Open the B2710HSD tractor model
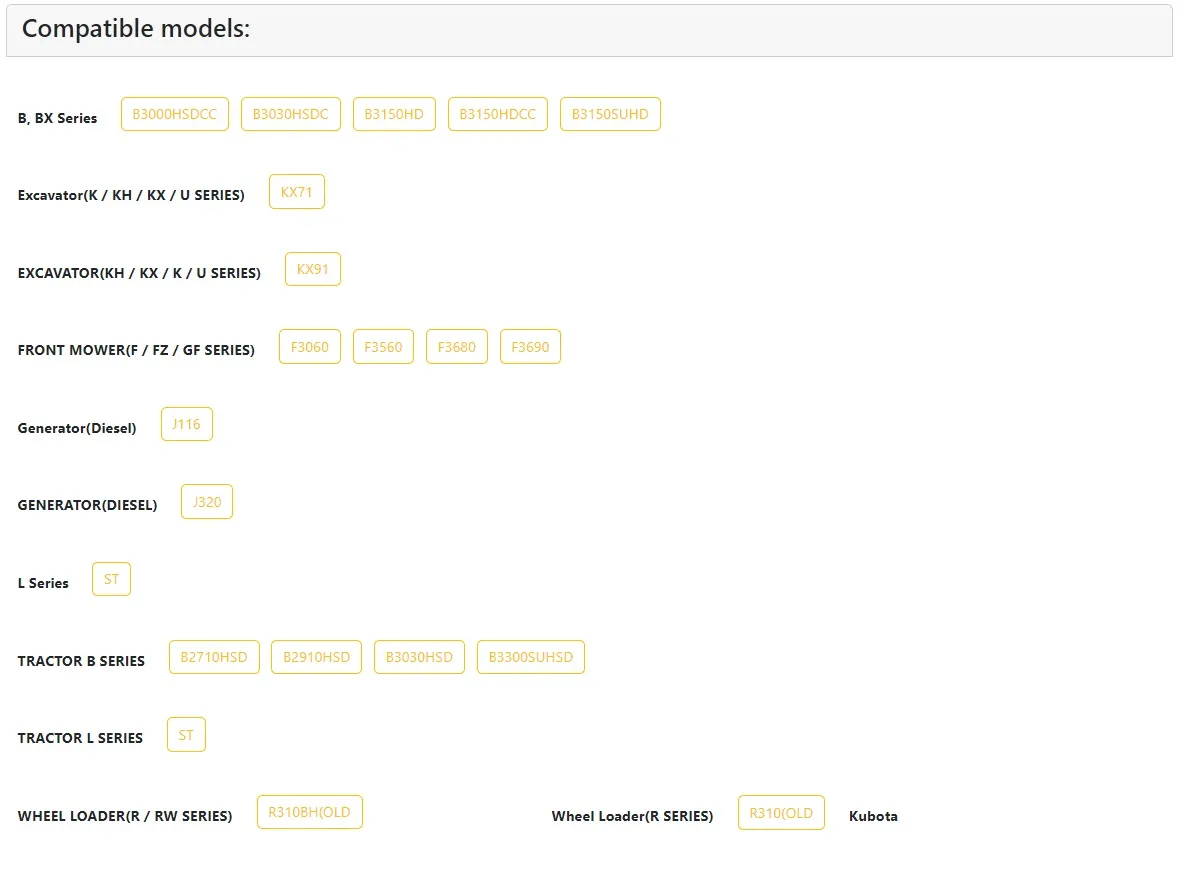Screen dimensions: 1179x869 click(x=214, y=657)
